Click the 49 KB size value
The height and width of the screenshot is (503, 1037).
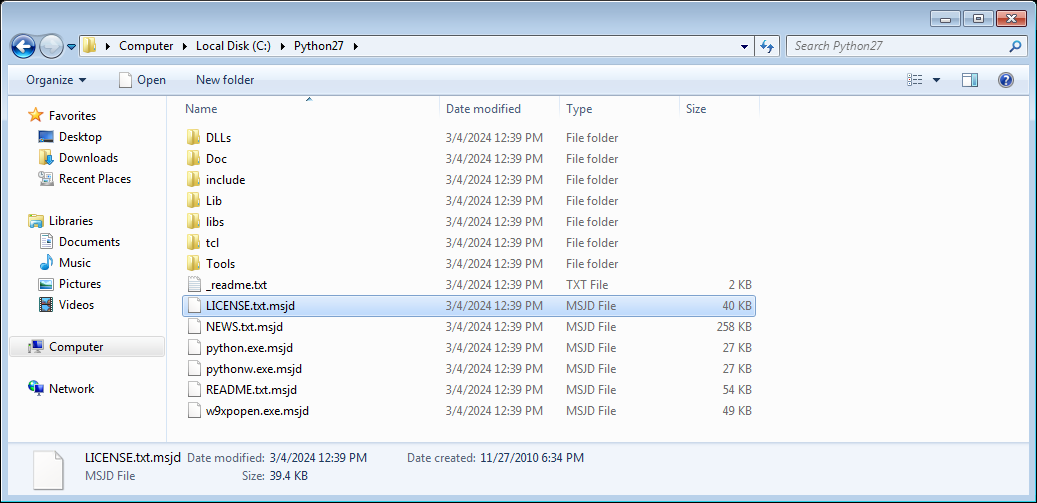pos(737,410)
